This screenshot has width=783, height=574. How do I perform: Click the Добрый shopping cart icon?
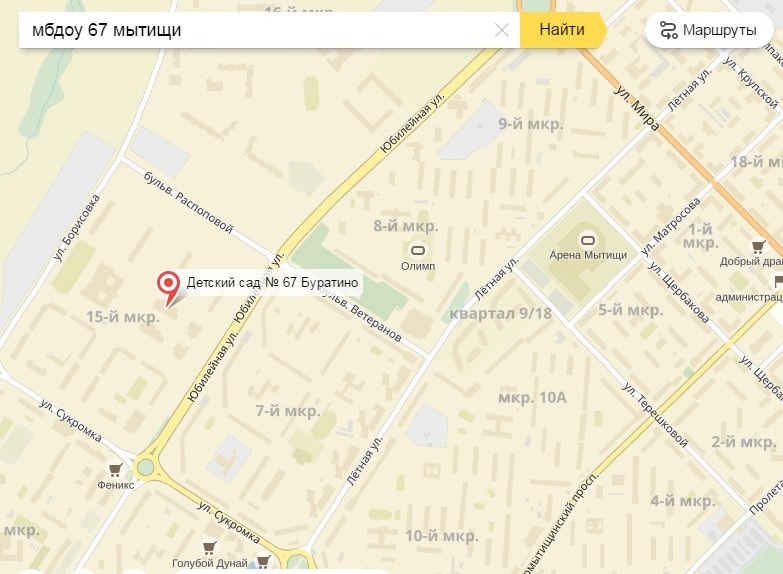click(x=758, y=247)
